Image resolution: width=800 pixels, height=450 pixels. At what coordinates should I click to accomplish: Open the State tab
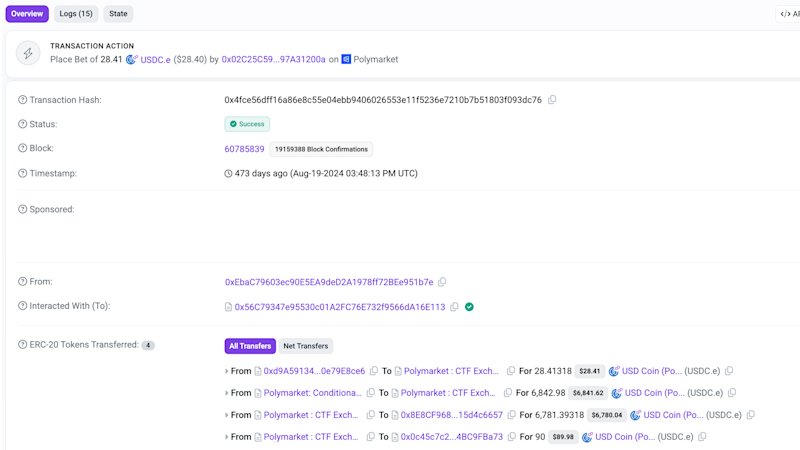118,14
